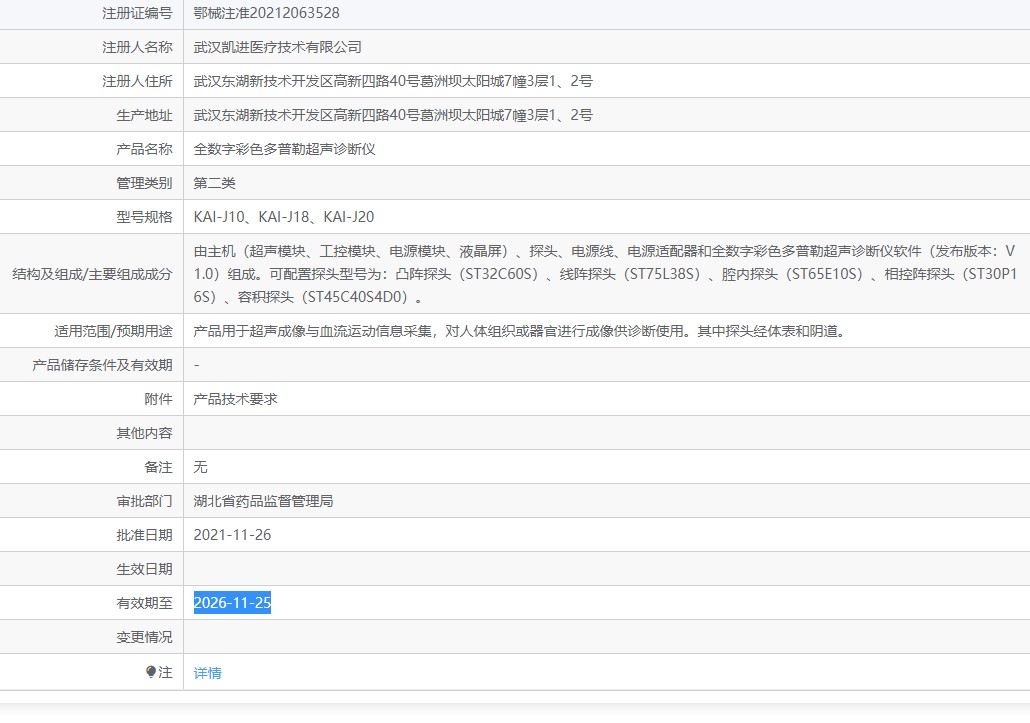Click the 生产地址 address value
Viewport: 1030px width, 723px height.
click(x=393, y=116)
